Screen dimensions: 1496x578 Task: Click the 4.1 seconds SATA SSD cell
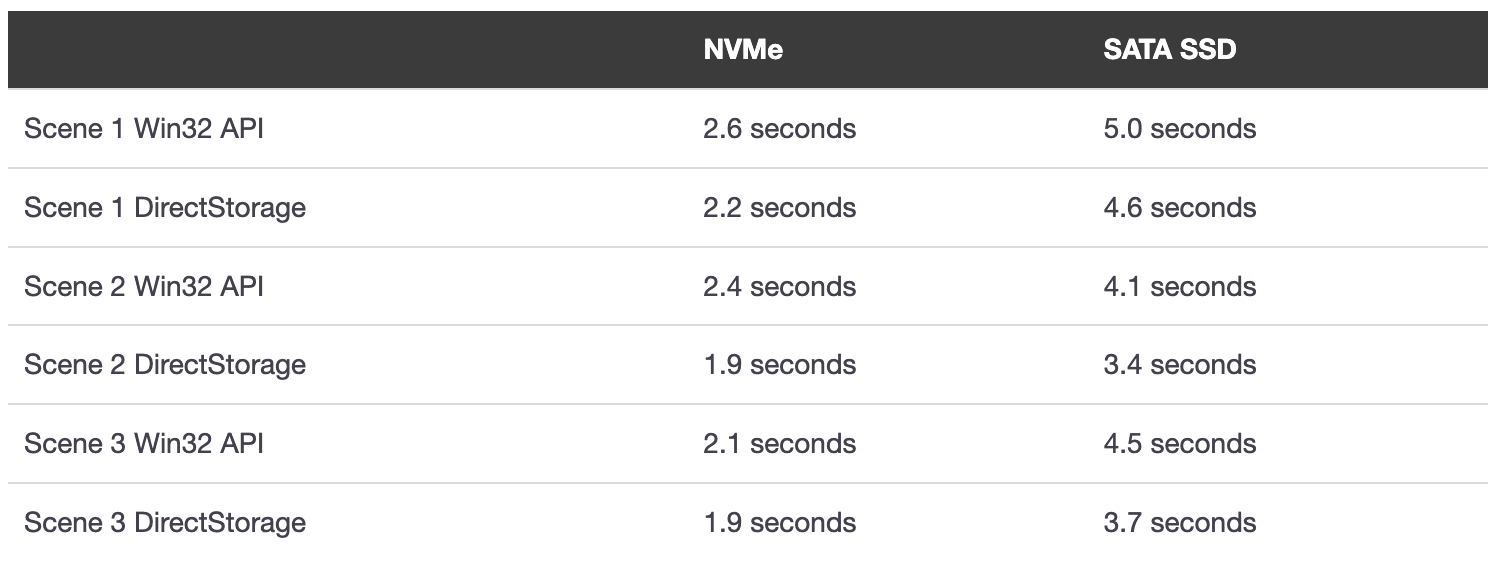pos(1180,287)
